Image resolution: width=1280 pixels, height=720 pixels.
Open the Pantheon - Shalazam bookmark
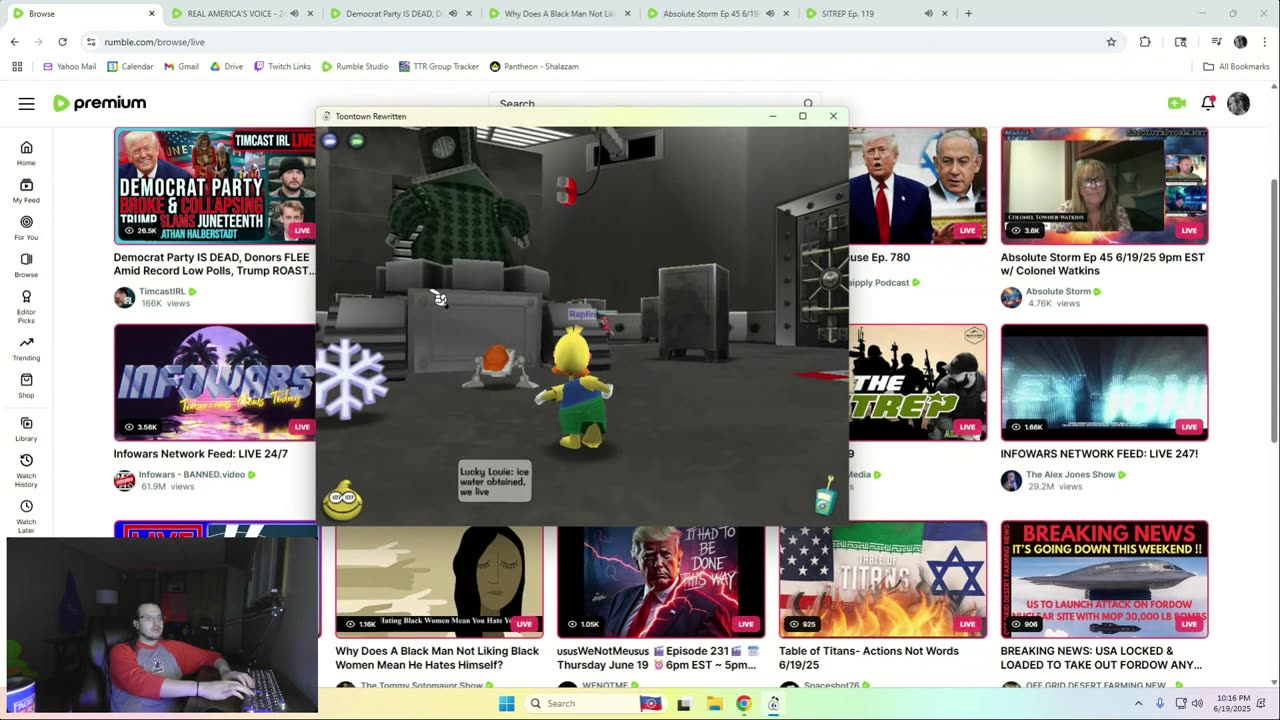534,66
